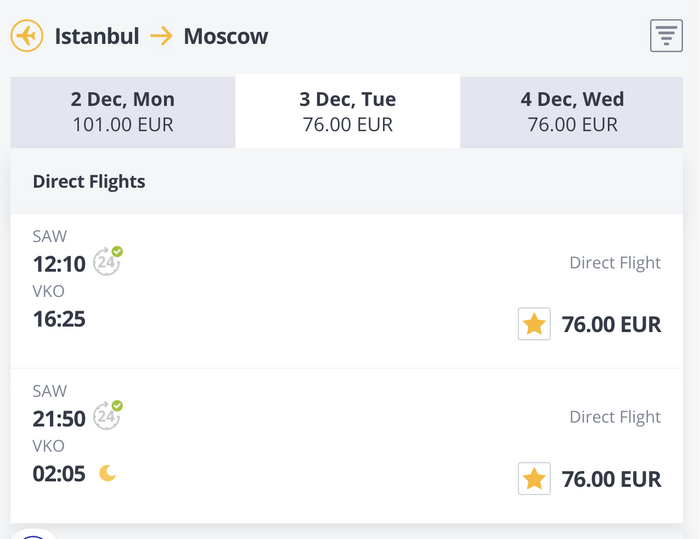Choose the 76.00 EUR price for 12:10 flight
Screen dimensions: 700x539
tap(611, 325)
